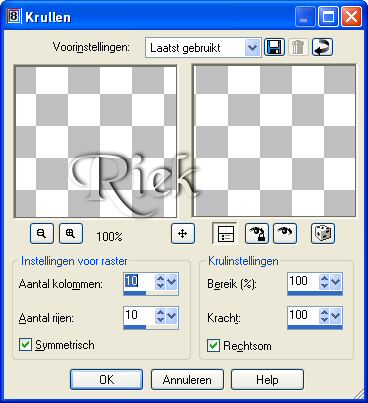Click the proof eye preview icon
The image size is (368, 403).
(x=285, y=234)
